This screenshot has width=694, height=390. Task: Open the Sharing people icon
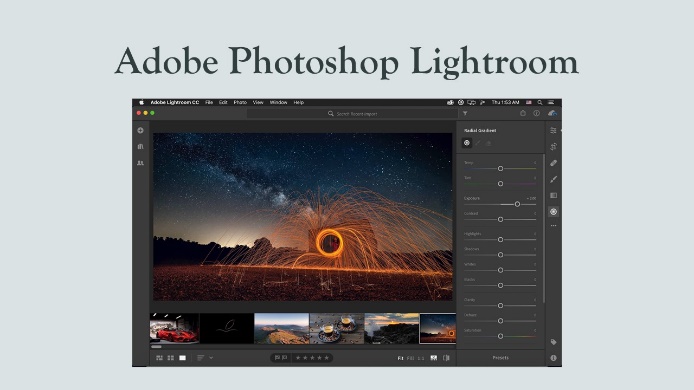(x=140, y=163)
